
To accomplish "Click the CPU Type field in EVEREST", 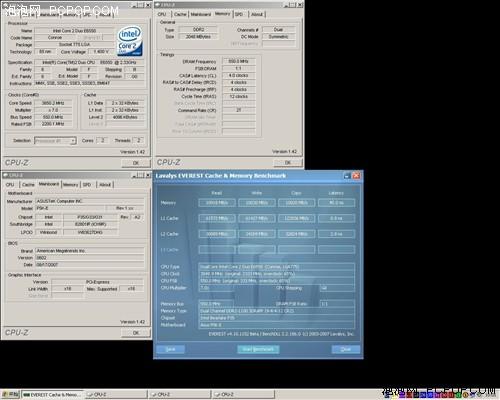I will 277,267.
